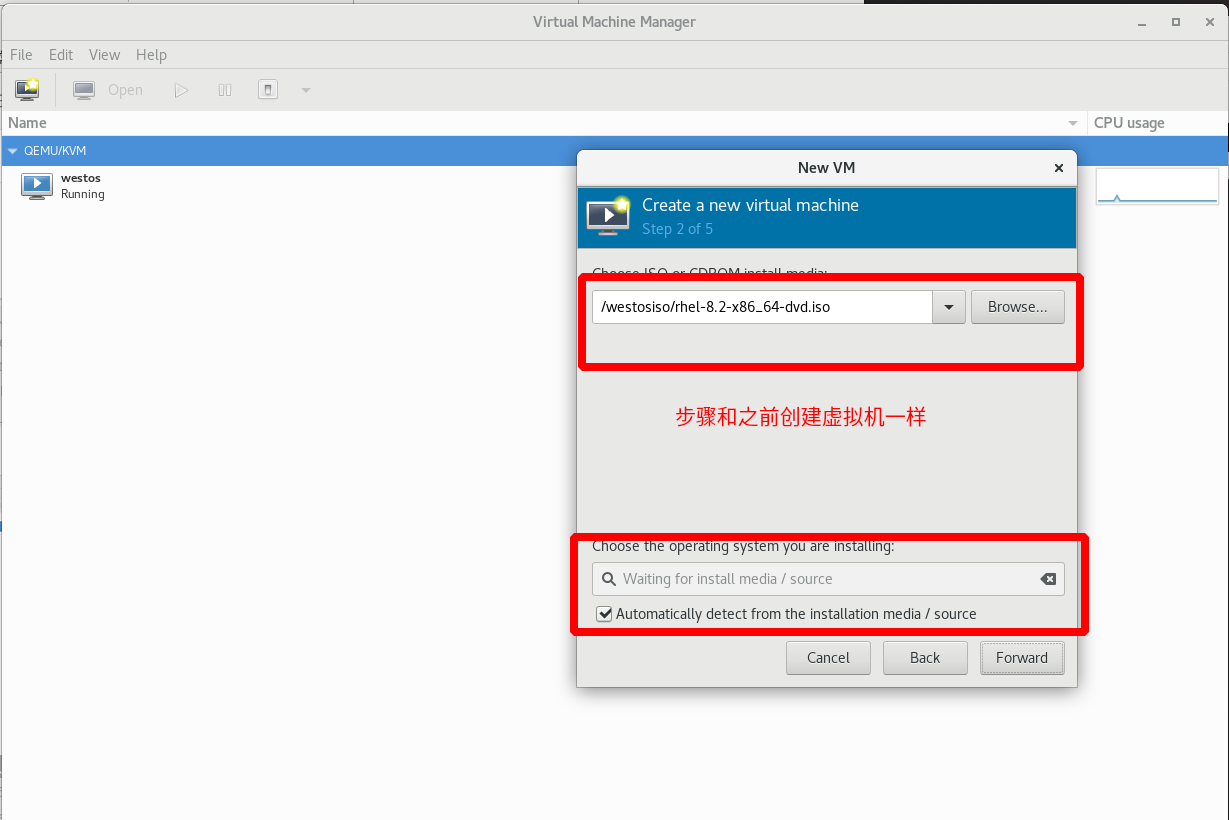
Task: Click the Browse... button
Action: click(1018, 307)
